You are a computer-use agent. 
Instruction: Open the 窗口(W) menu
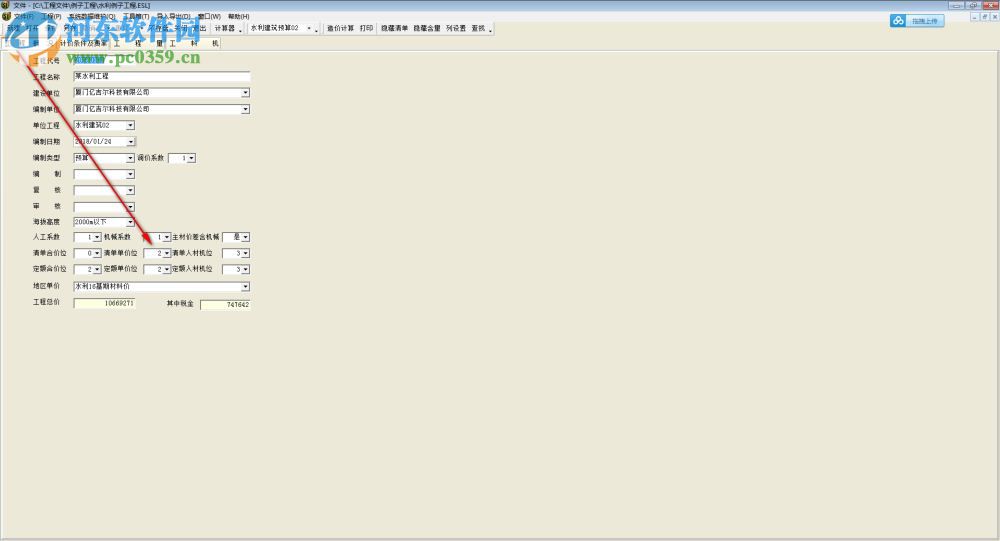point(209,17)
